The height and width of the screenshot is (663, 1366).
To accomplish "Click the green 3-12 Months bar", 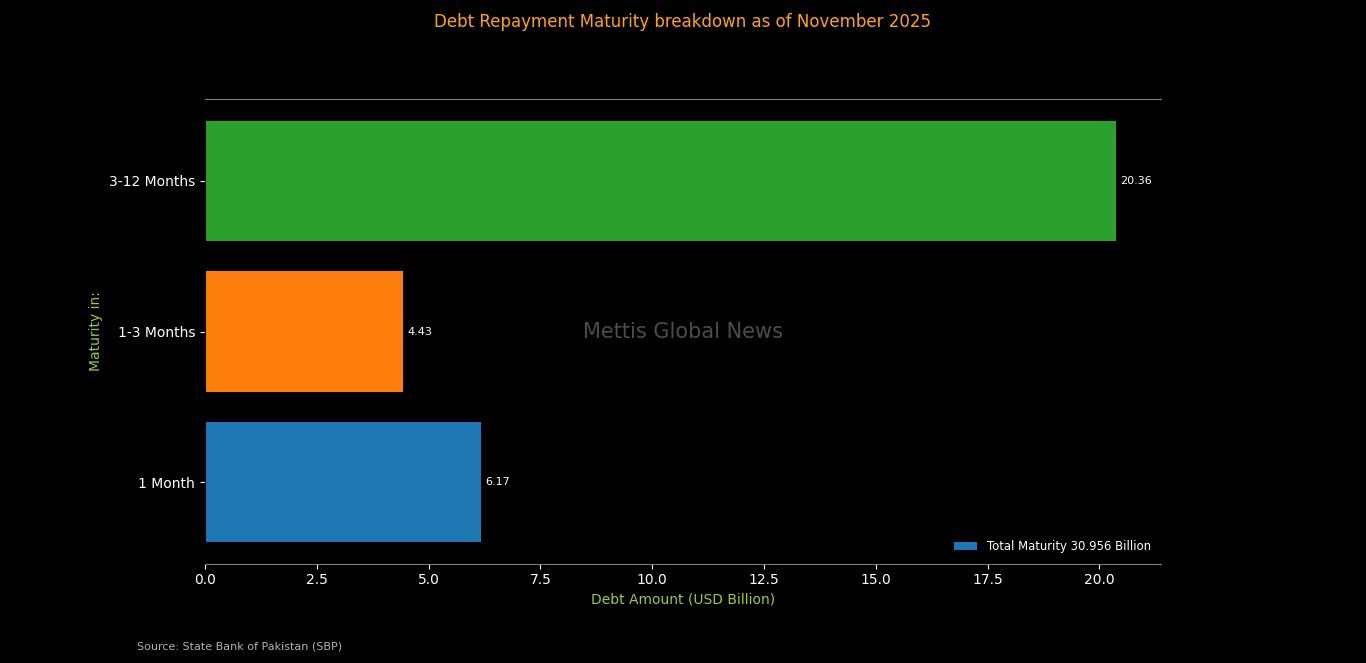I will click(660, 181).
